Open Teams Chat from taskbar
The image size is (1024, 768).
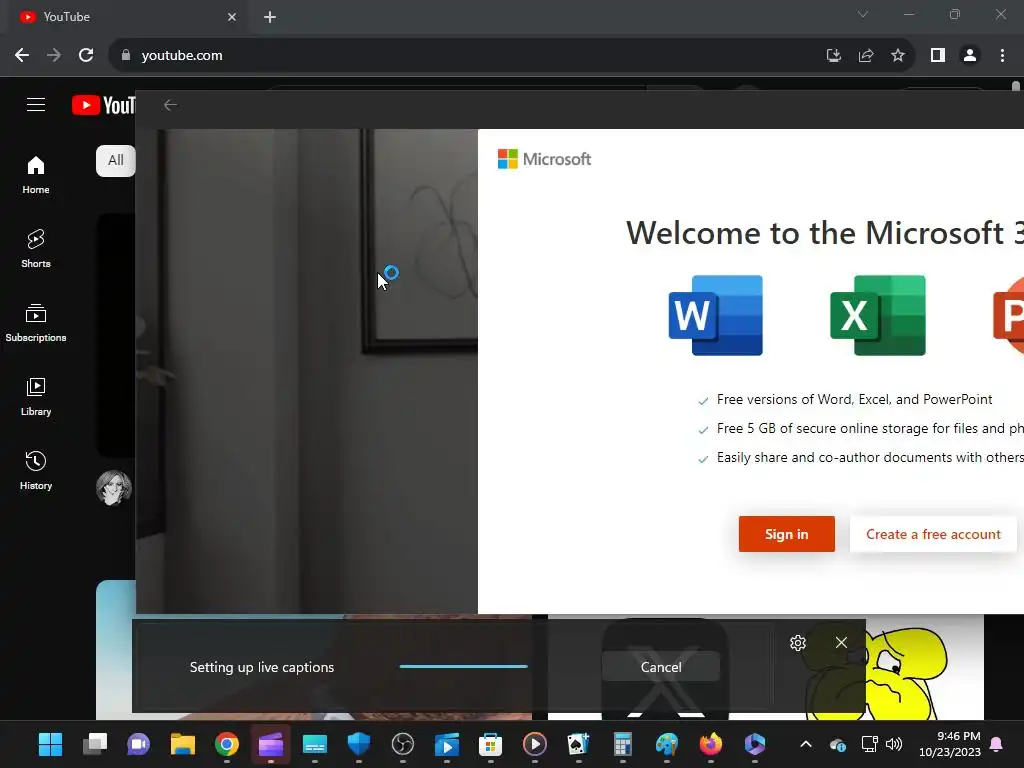[x=138, y=744]
